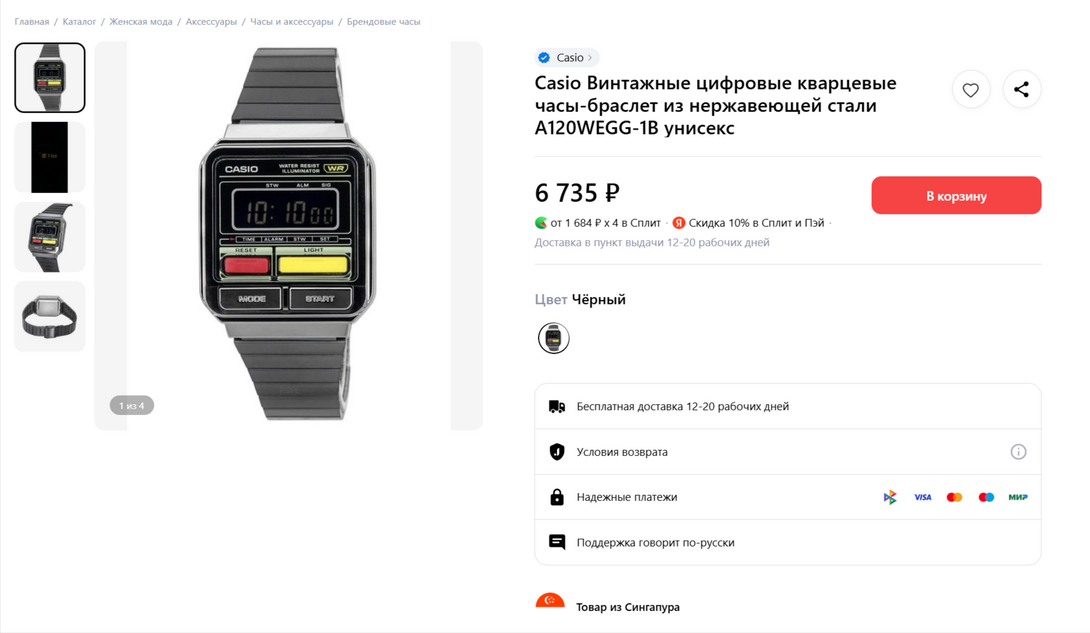Viewport: 1090px width, 633px height.
Task: Select the Чёрный color swatch
Action: (x=553, y=338)
